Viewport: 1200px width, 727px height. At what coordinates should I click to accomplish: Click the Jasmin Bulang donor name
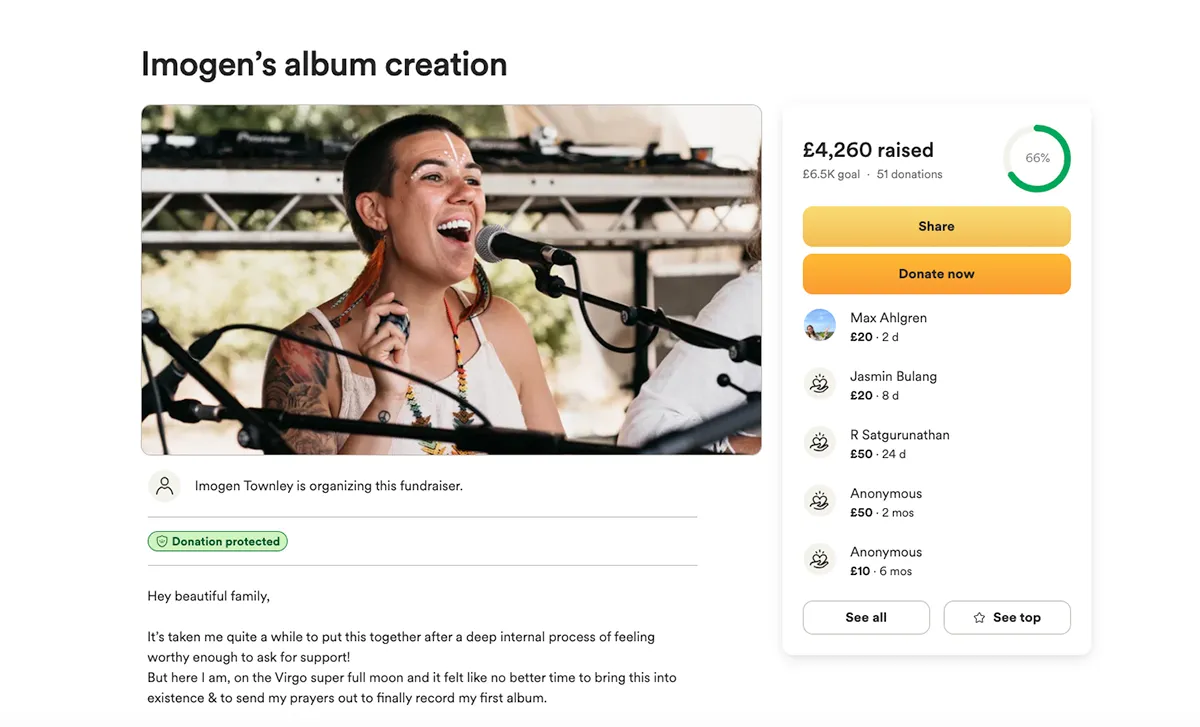893,376
